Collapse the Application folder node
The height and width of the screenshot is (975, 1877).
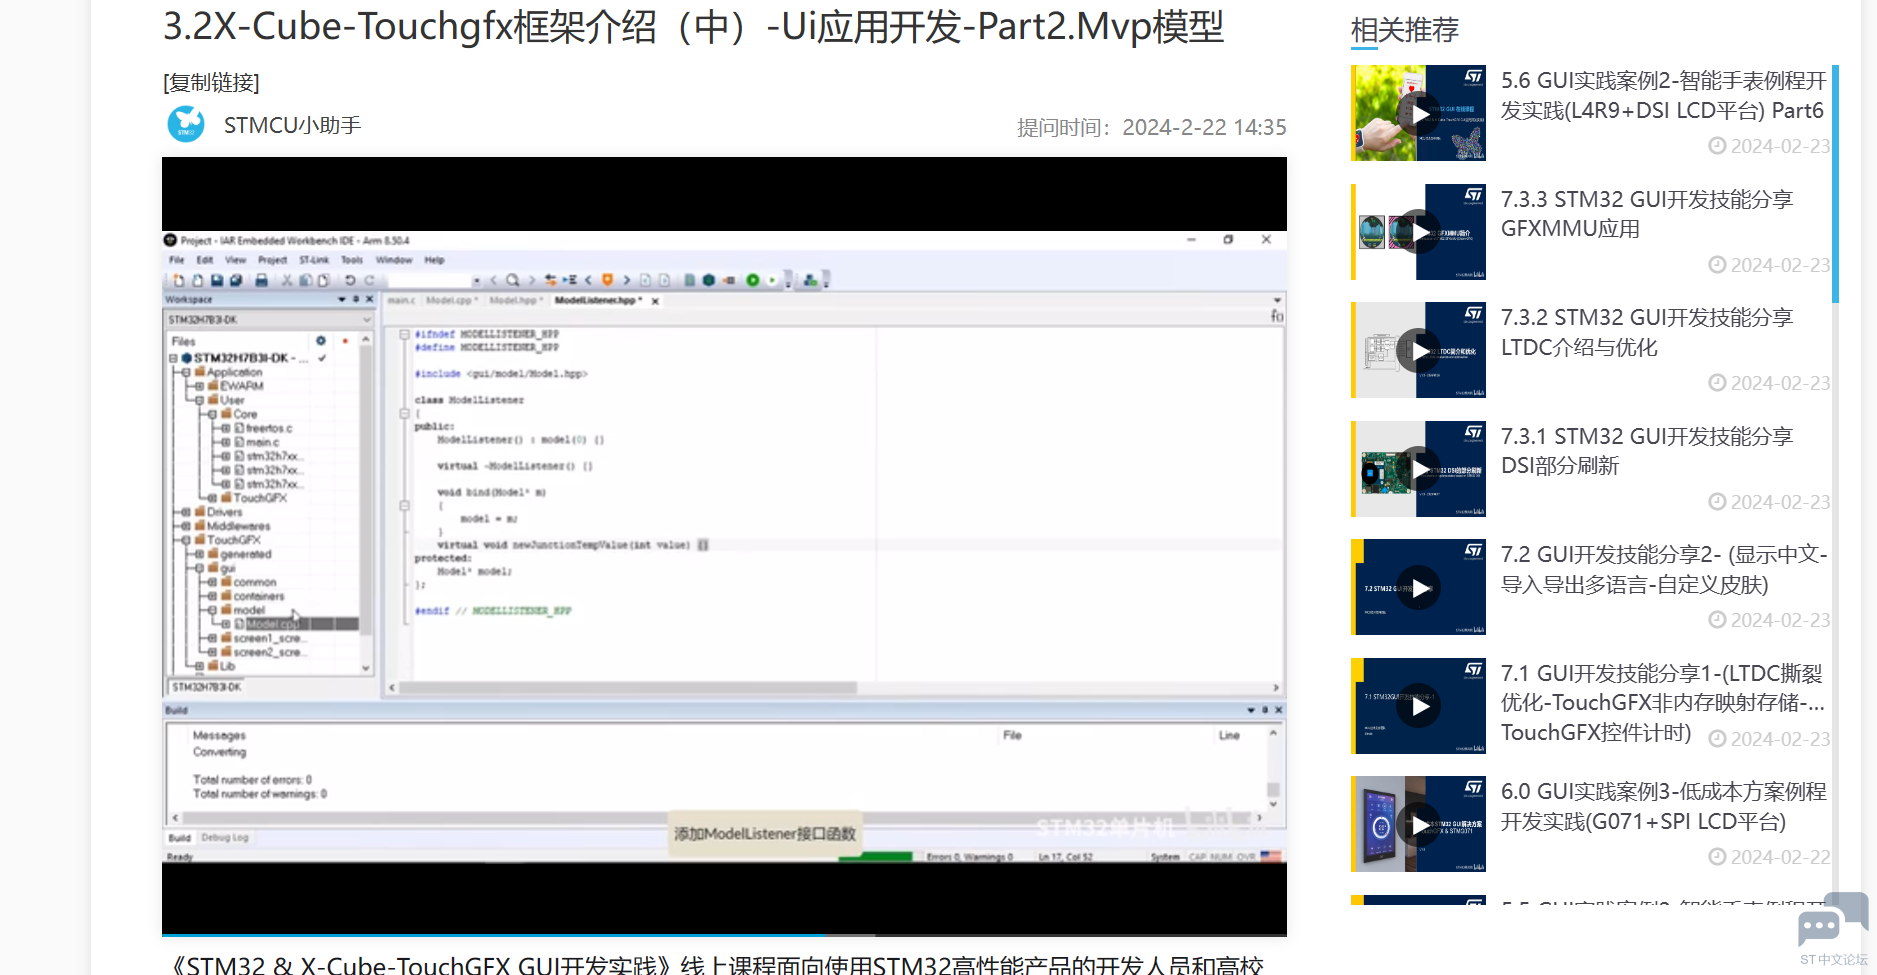(x=186, y=372)
